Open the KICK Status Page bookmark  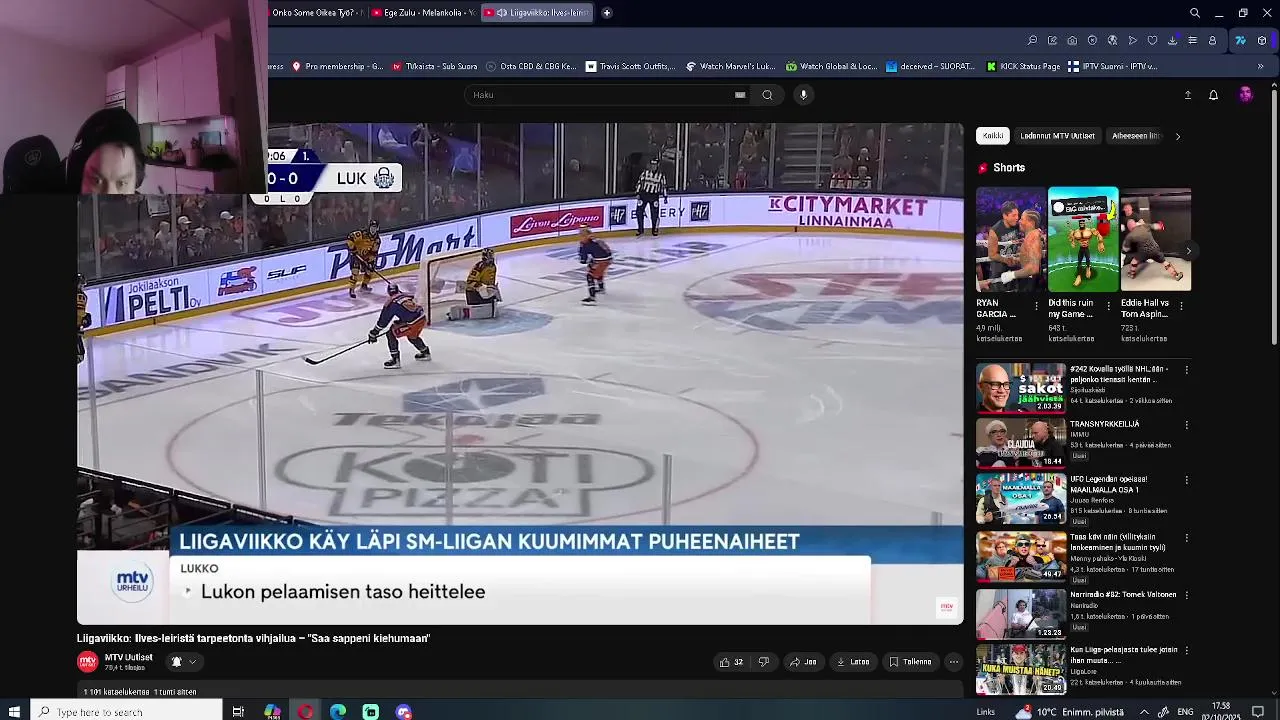pos(1023,67)
